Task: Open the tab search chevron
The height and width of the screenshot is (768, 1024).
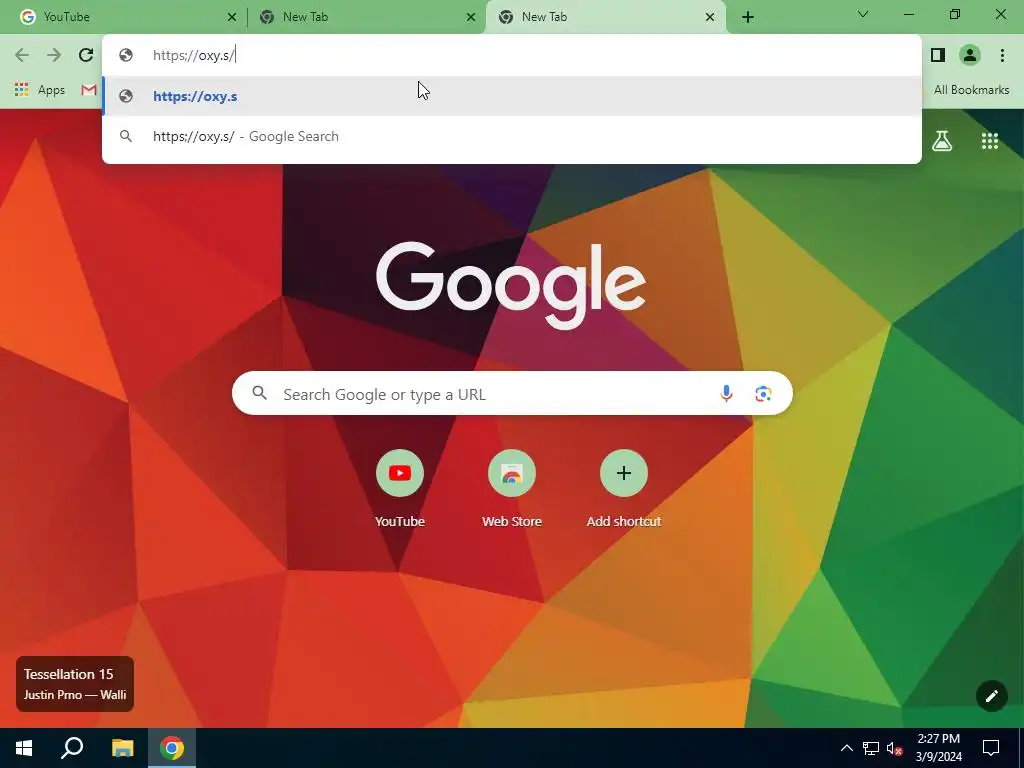Action: (x=863, y=14)
